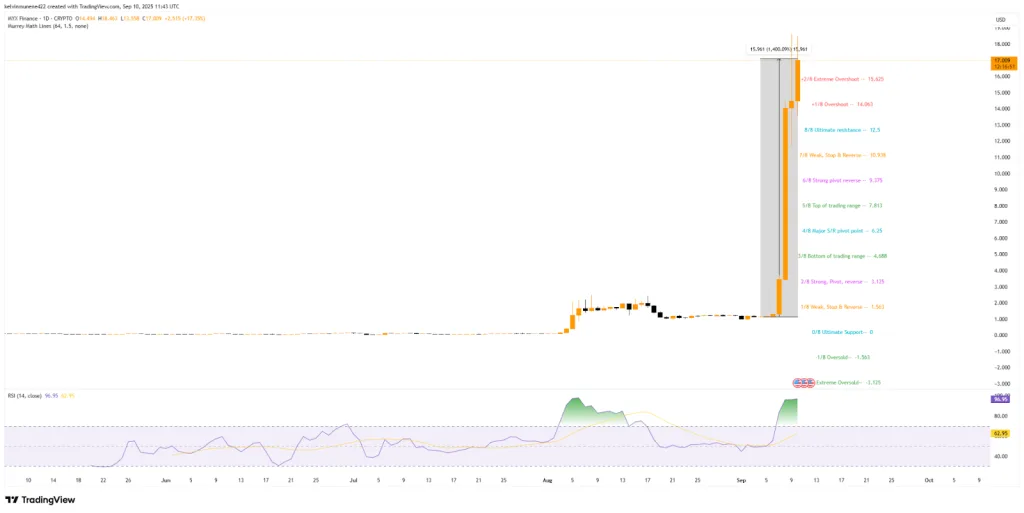Click the US flag event markers
1024x513 pixels.
(x=803, y=382)
